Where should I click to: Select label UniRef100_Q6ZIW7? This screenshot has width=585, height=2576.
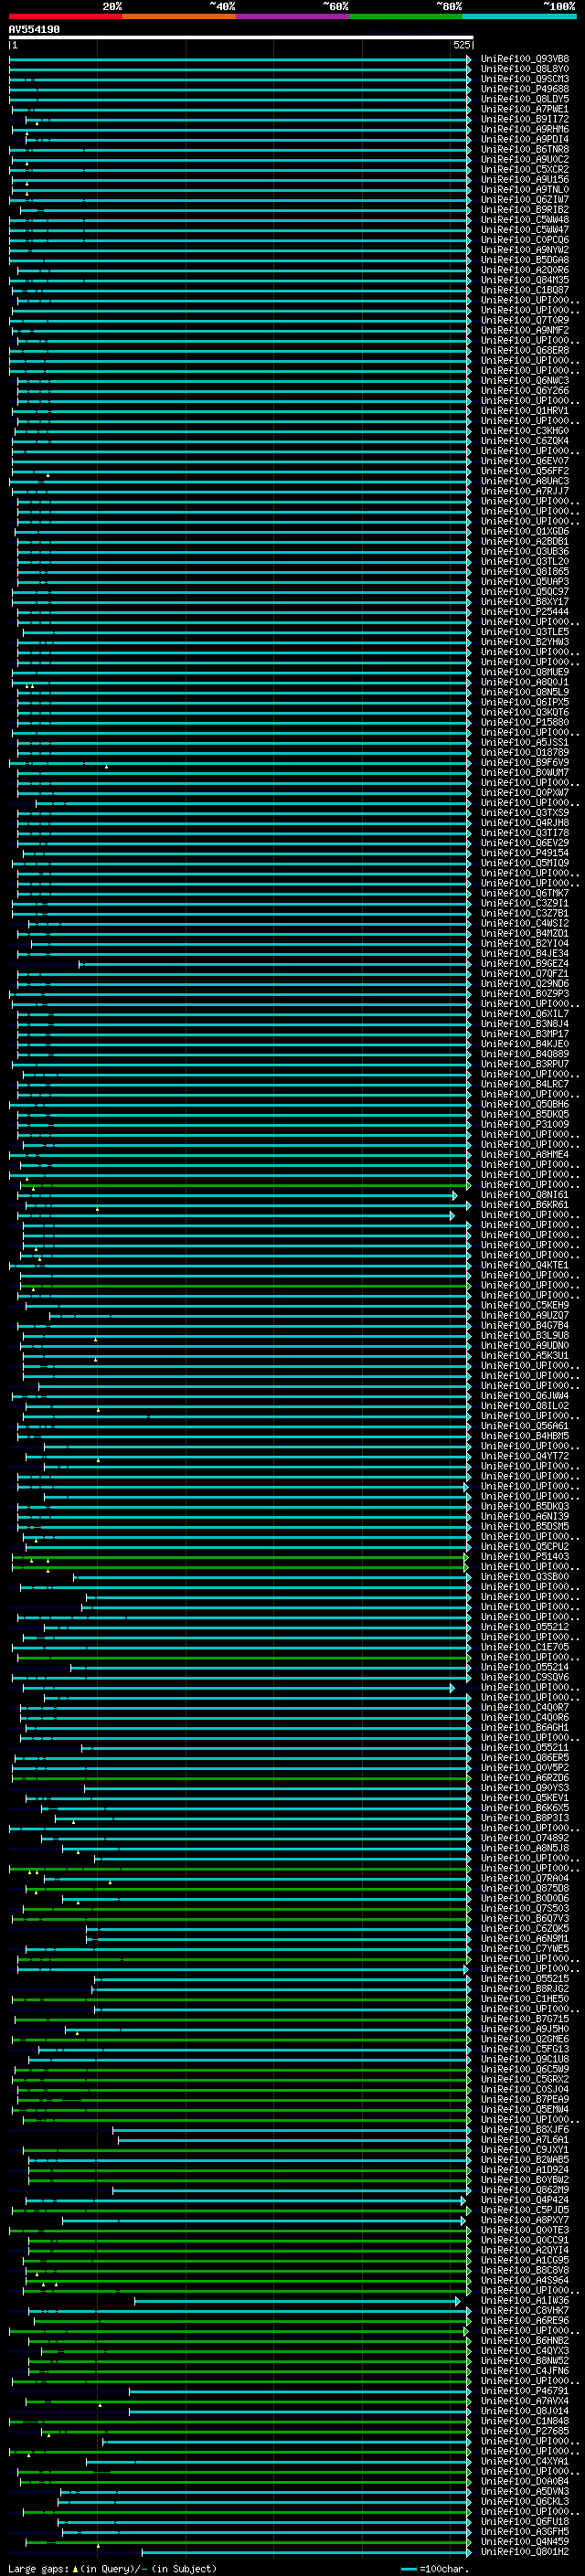pyautogui.click(x=525, y=200)
